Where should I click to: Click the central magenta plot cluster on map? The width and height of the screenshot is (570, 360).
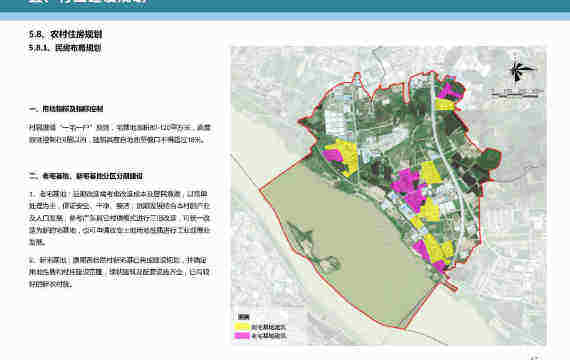[409, 189]
